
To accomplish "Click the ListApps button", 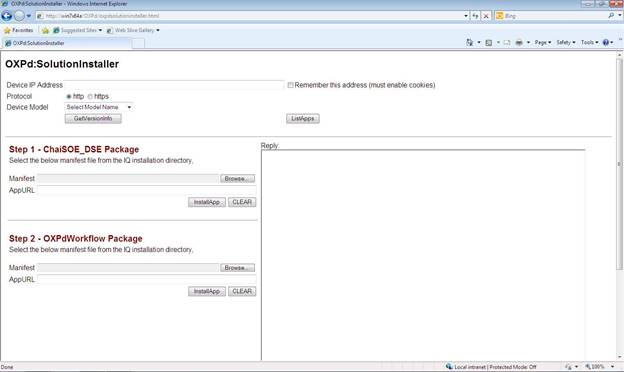I will pyautogui.click(x=302, y=119).
